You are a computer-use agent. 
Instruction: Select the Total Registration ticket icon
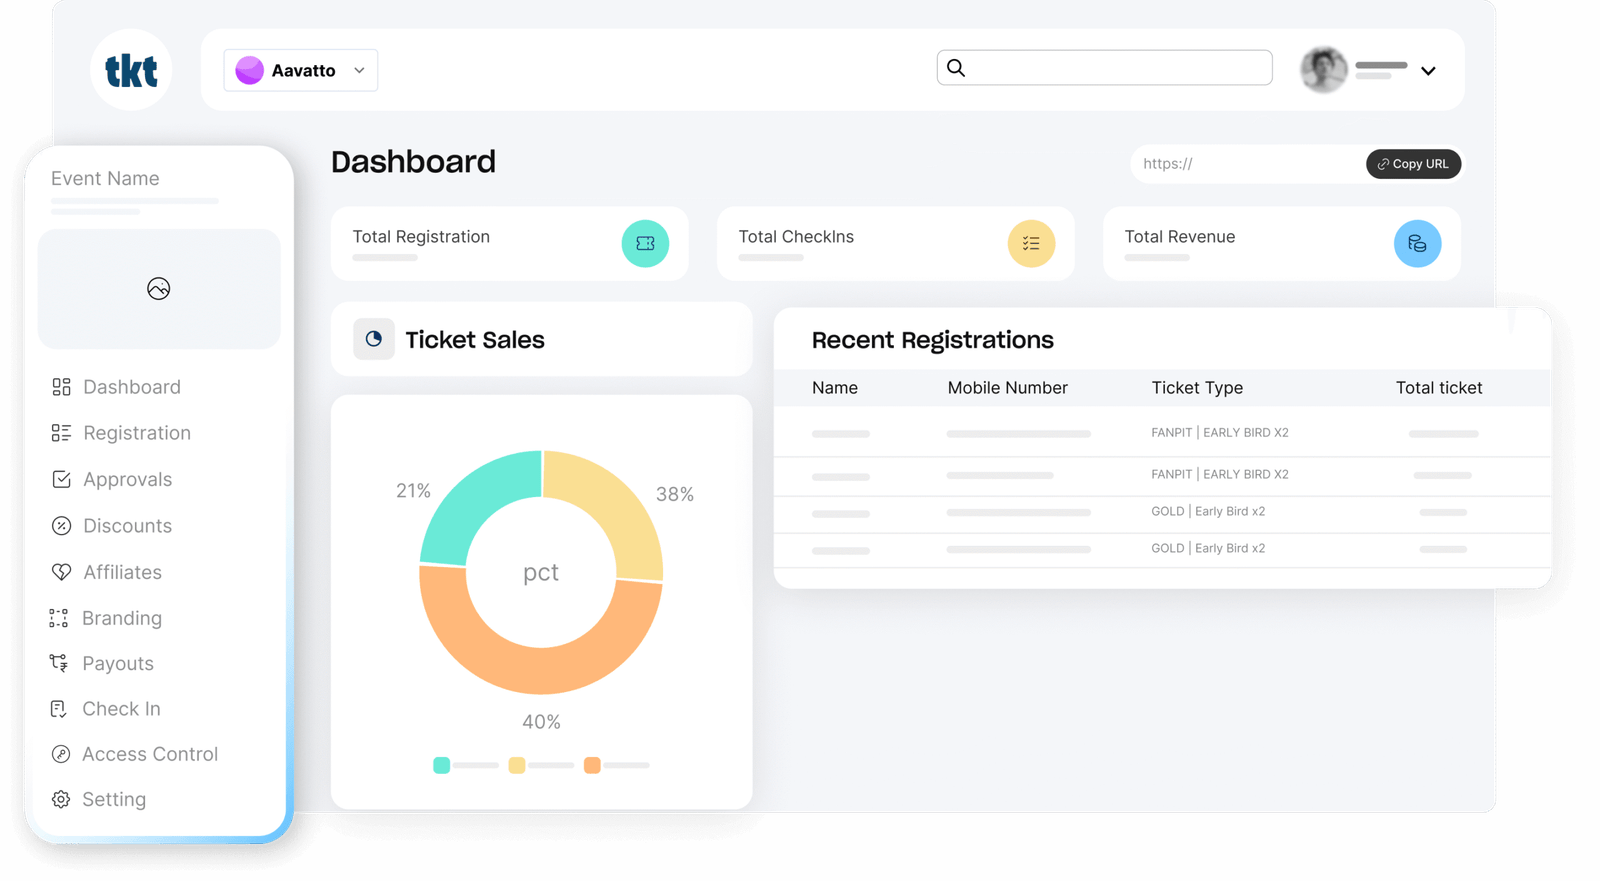click(x=645, y=243)
